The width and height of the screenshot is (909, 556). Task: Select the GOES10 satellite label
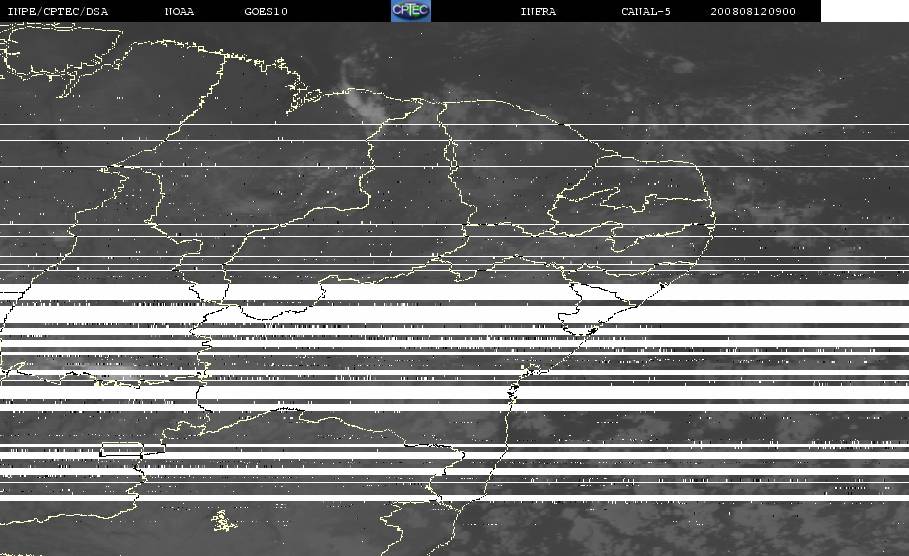point(266,12)
